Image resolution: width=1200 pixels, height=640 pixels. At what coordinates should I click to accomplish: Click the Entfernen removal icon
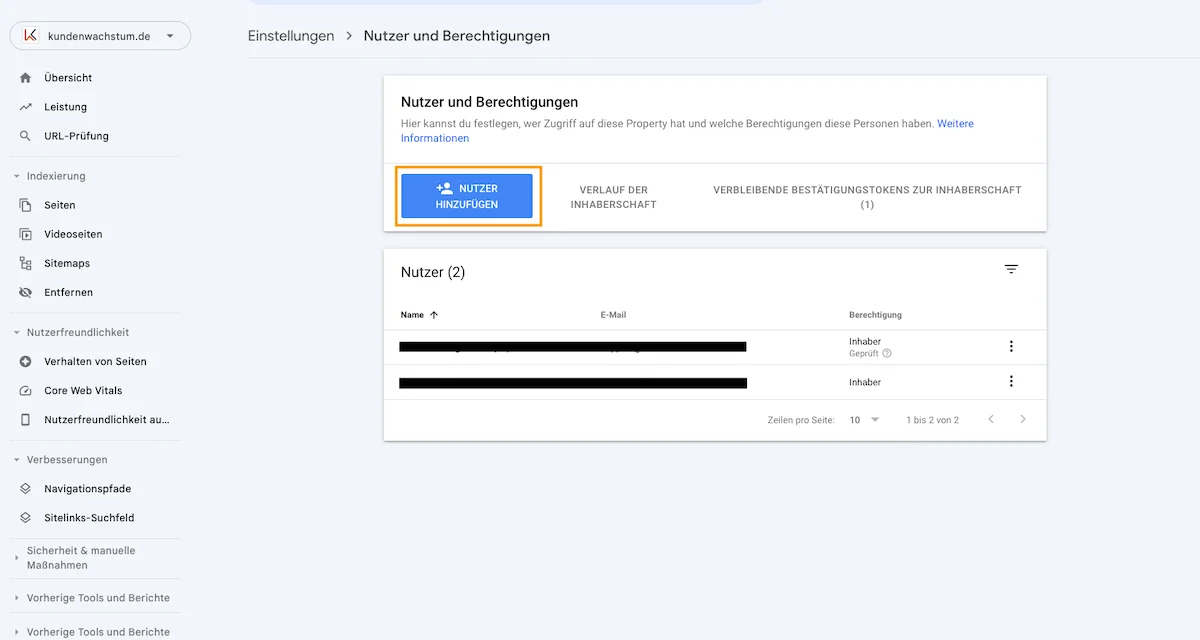[23, 292]
